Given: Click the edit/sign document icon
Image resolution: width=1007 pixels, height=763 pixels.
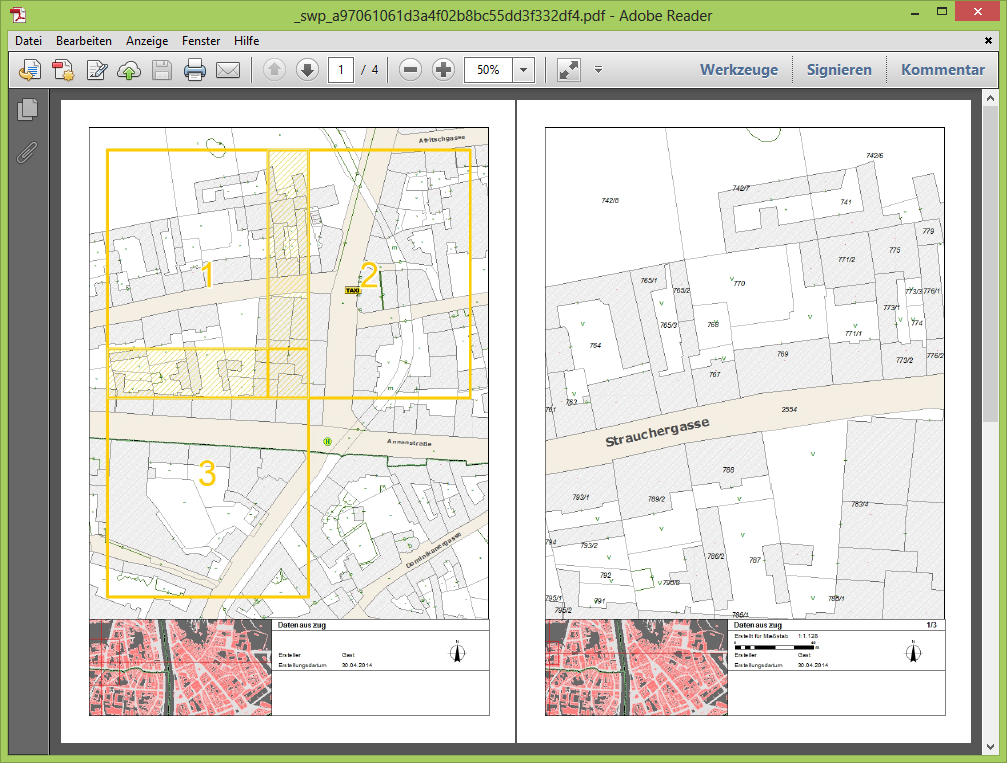Looking at the screenshot, I should click(96, 70).
